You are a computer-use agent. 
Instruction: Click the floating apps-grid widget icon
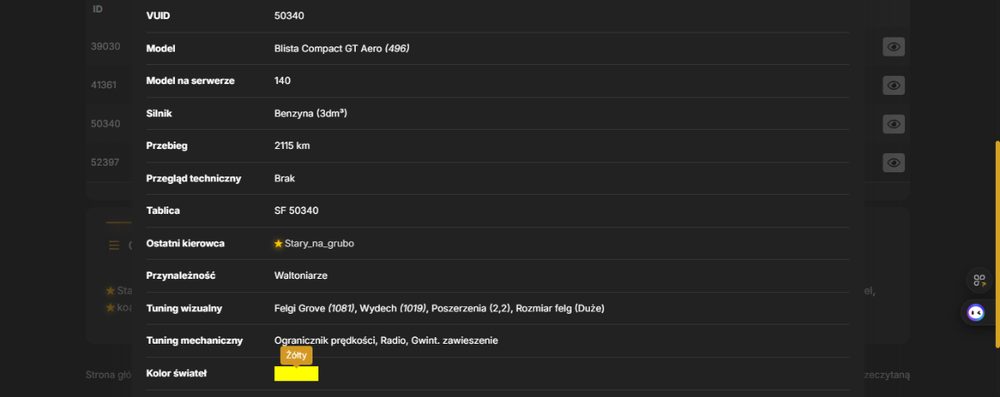tap(979, 280)
